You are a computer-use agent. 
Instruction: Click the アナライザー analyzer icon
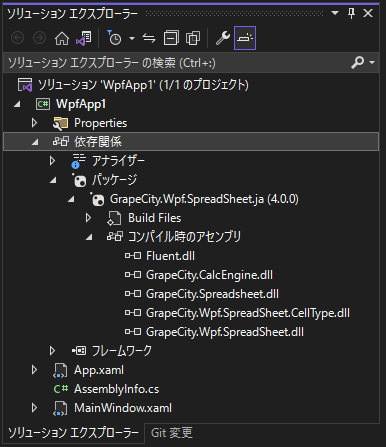79,161
